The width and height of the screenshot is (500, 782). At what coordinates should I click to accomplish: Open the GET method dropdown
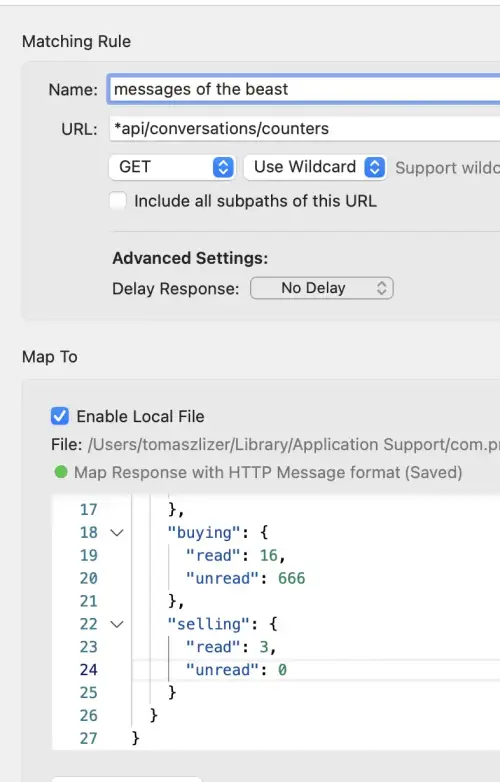pyautogui.click(x=172, y=167)
